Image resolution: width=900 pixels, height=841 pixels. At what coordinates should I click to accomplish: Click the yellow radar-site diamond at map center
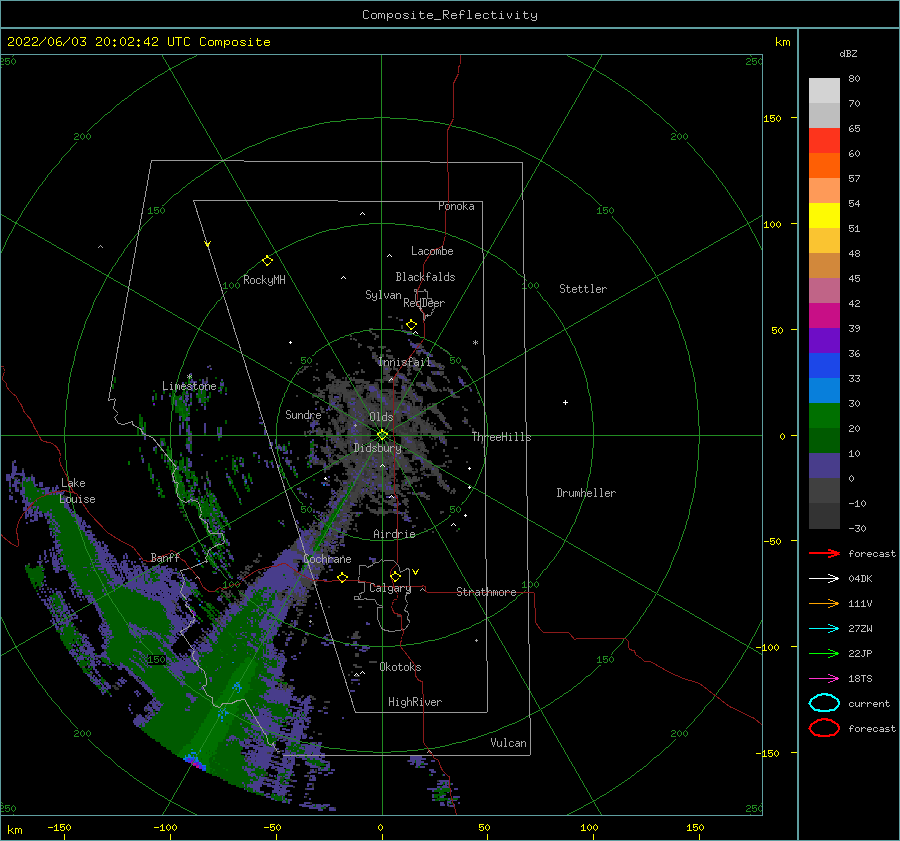[x=382, y=435]
